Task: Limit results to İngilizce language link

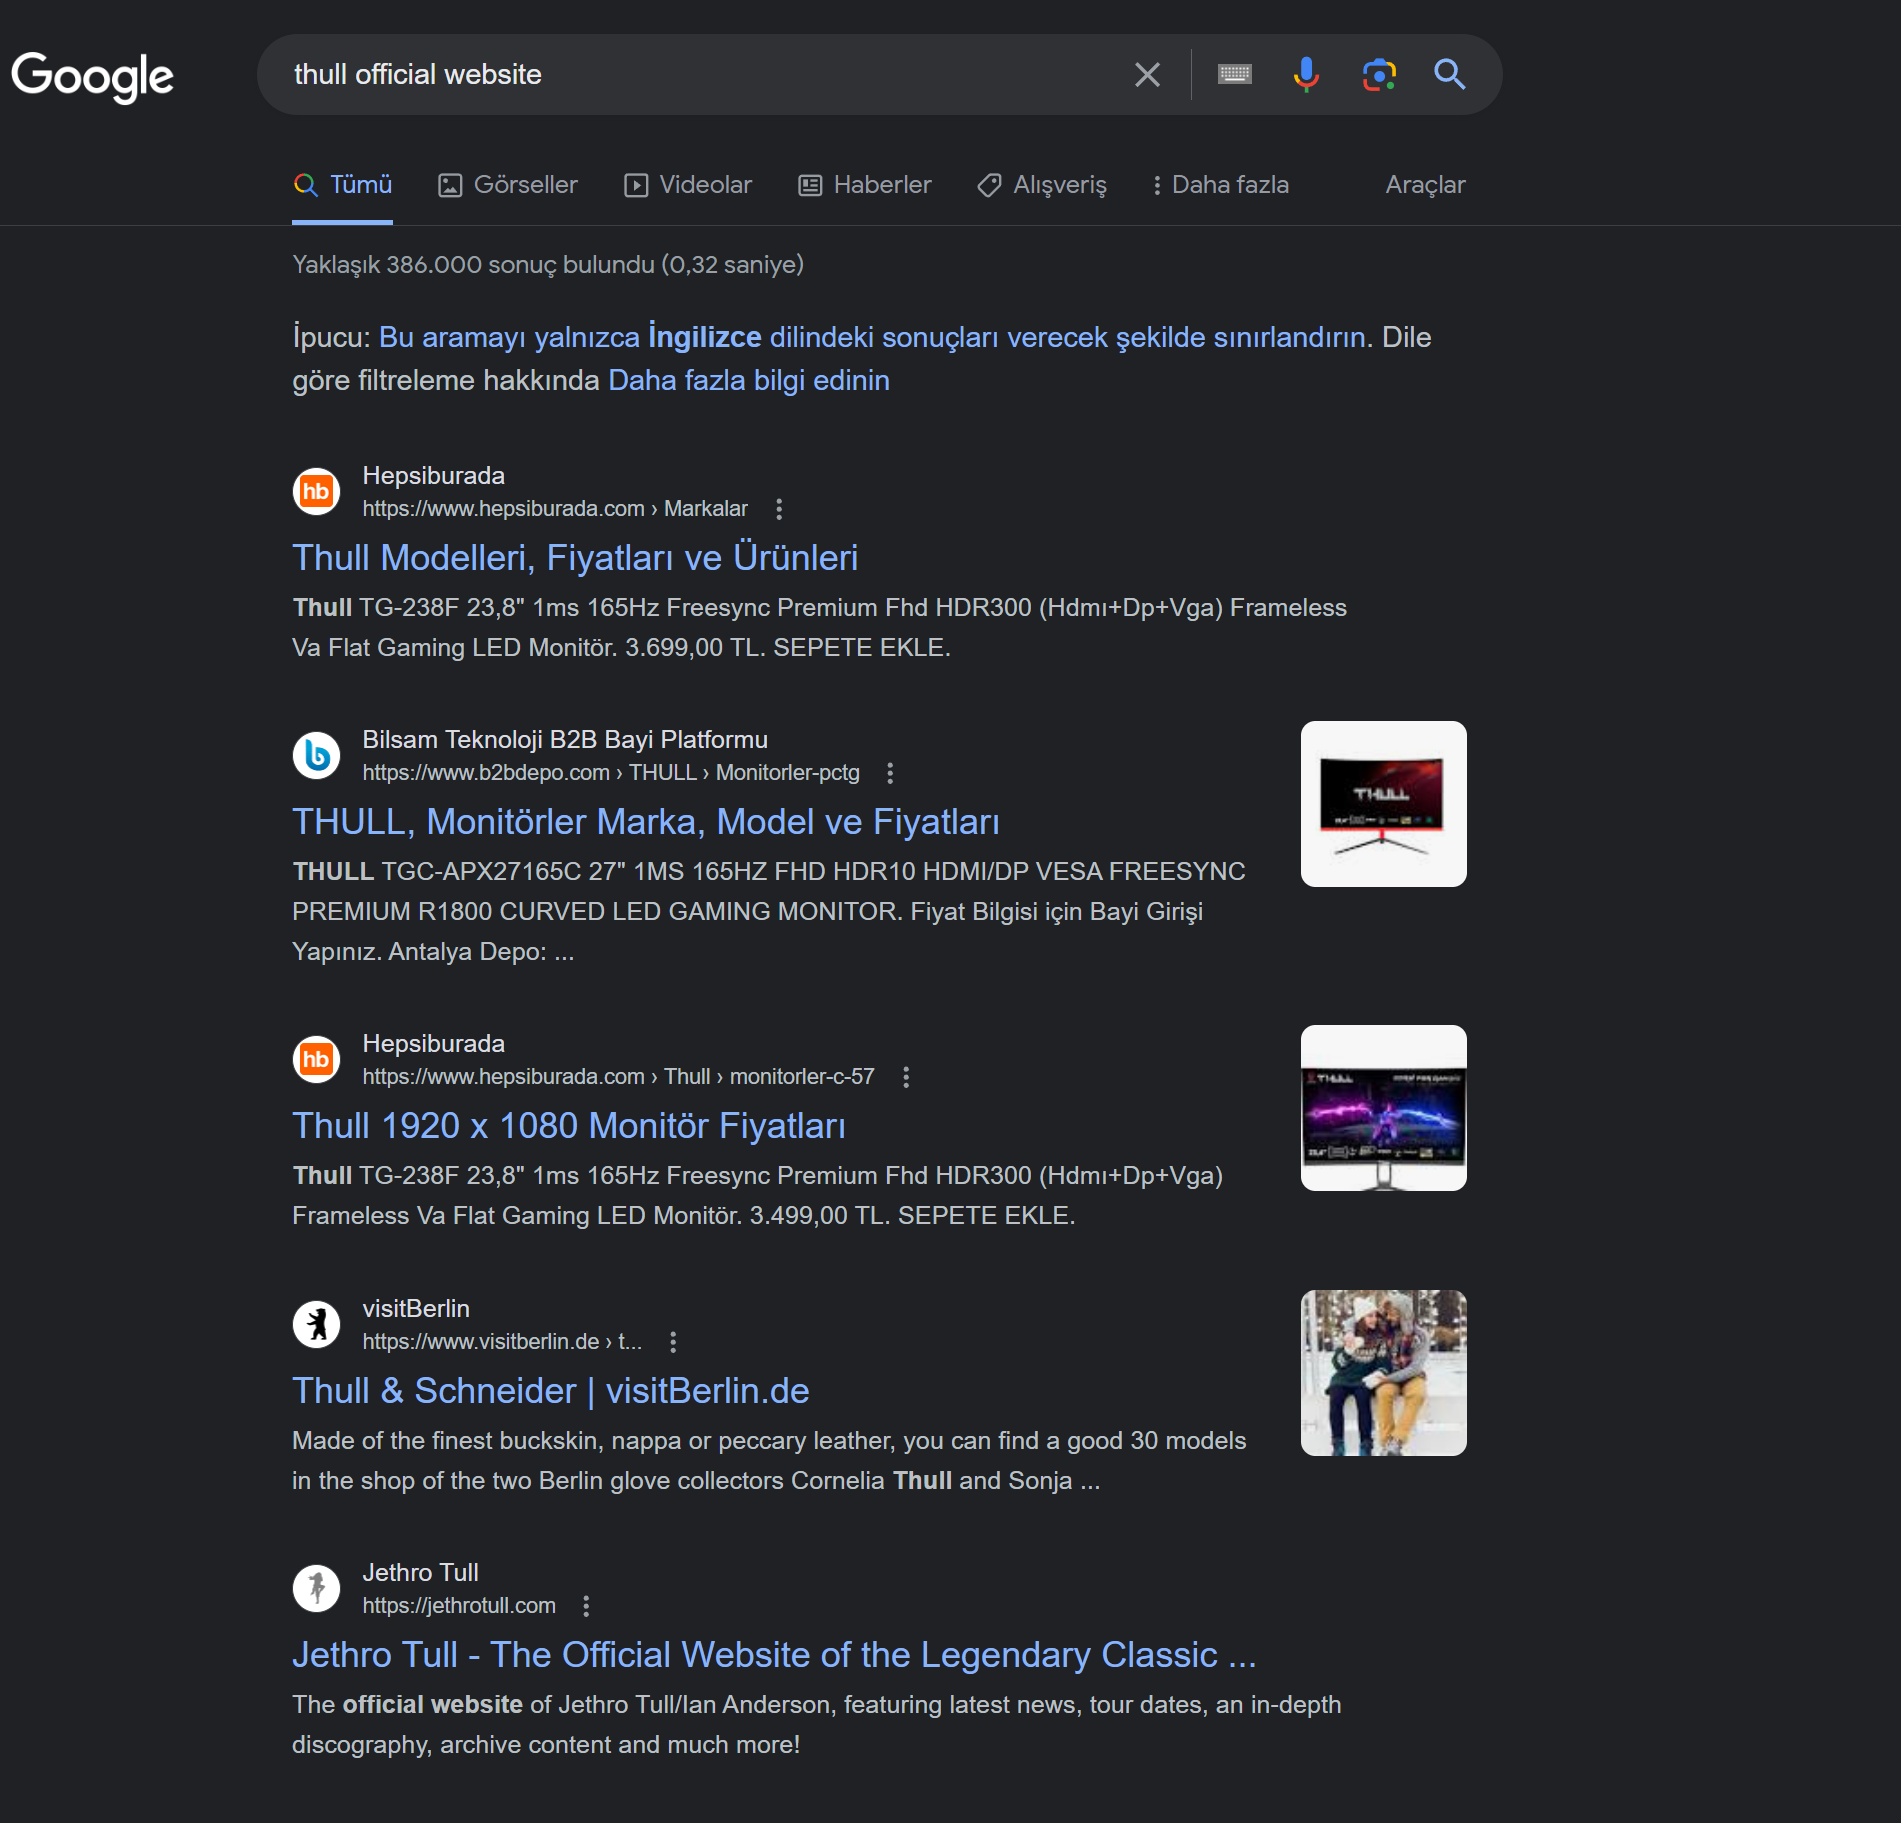Action: 873,337
